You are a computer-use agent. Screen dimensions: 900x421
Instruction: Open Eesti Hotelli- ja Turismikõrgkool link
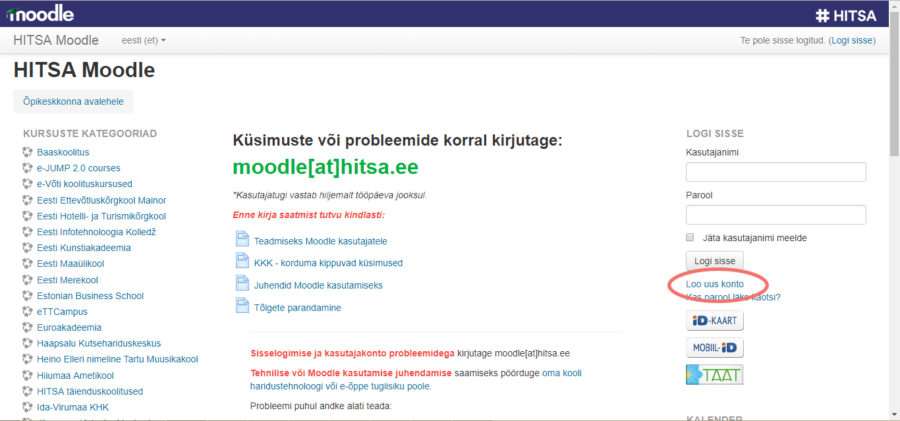tap(102, 216)
